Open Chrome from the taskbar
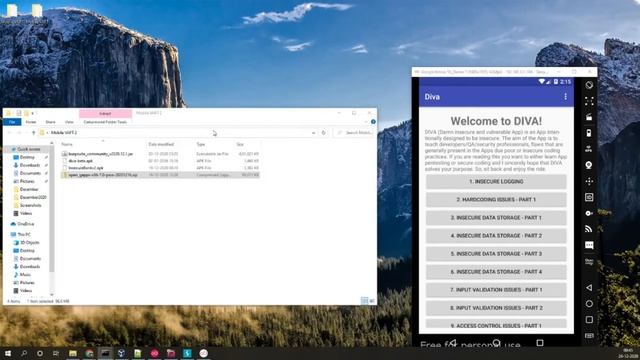Screen dimensions: 640x360 [89, 353]
